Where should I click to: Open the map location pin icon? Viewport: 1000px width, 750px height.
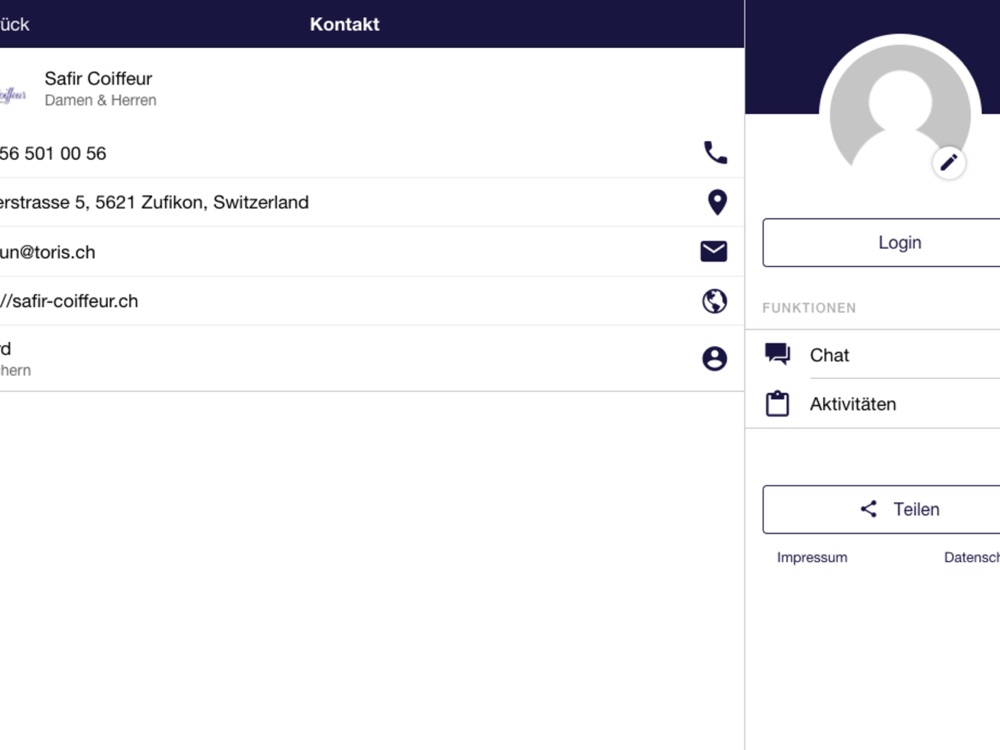[717, 202]
